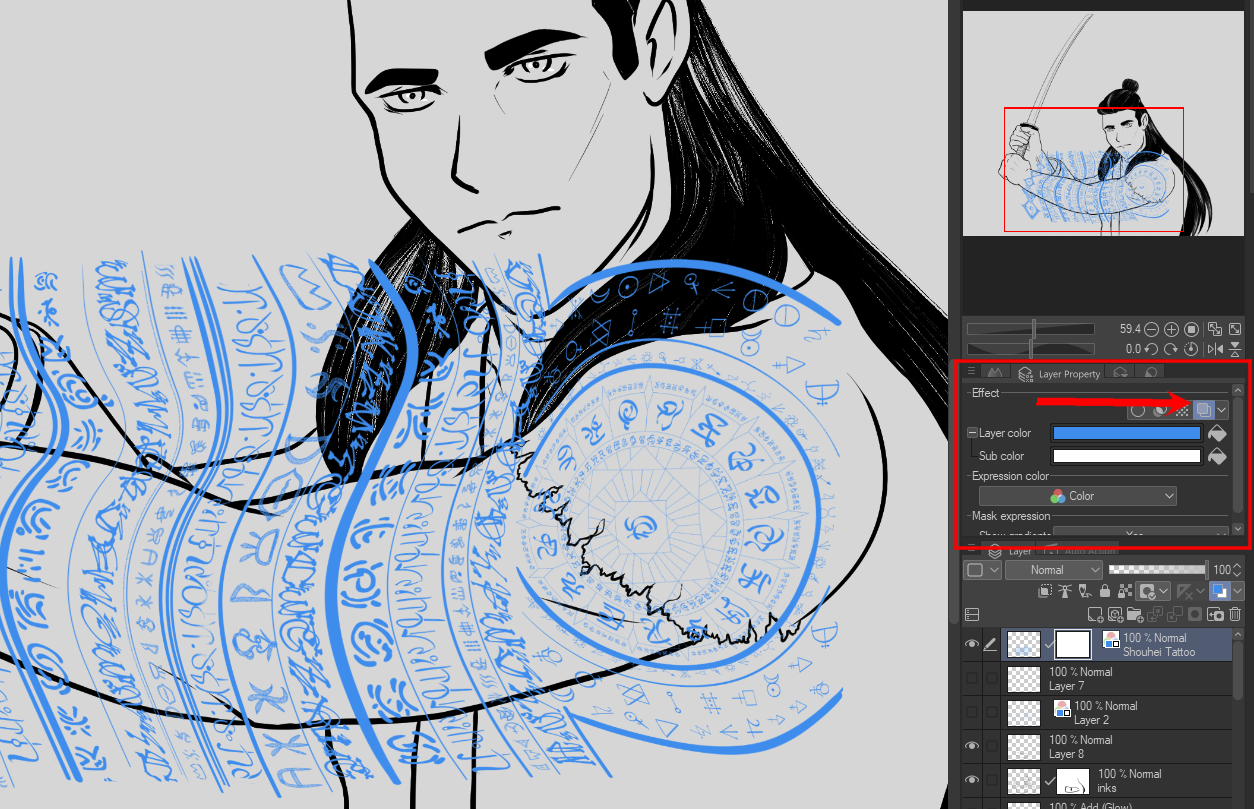Click Show Layer in Two Panes icon
The width and height of the screenshot is (1254, 809).
pos(972,614)
